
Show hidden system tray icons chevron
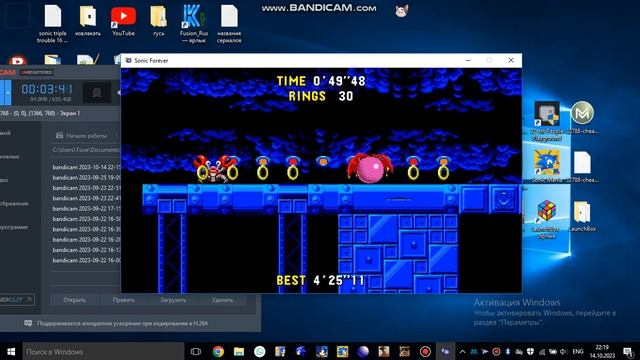462,351
